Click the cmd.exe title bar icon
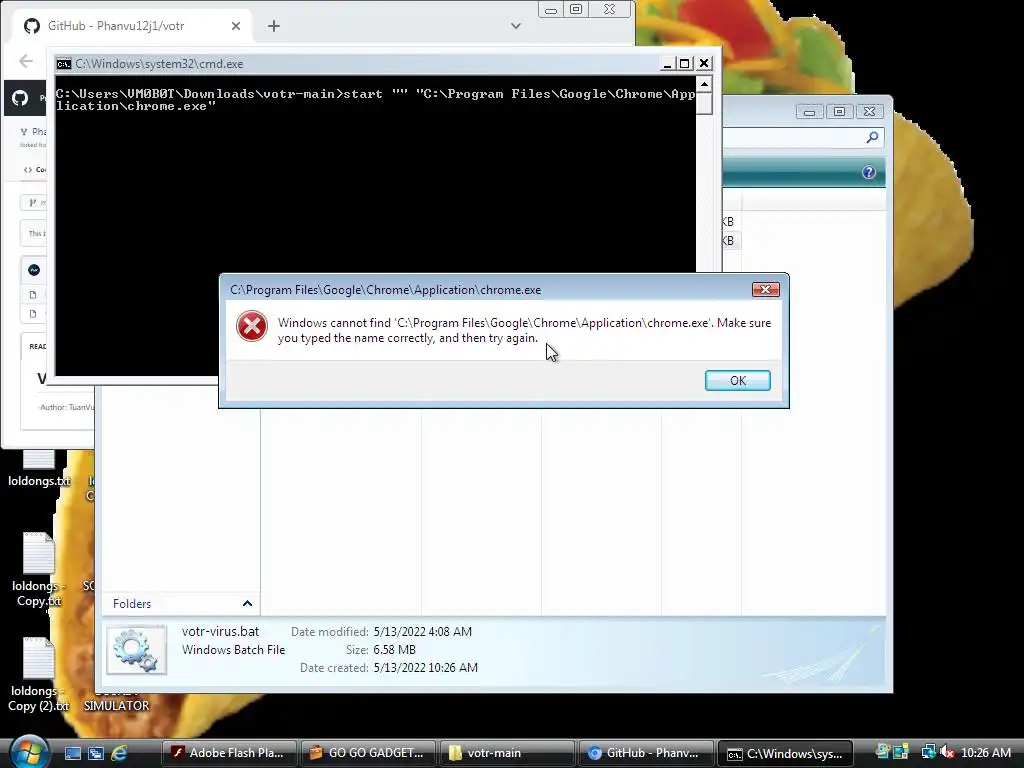Screen dimensions: 1024x768 coord(63,63)
